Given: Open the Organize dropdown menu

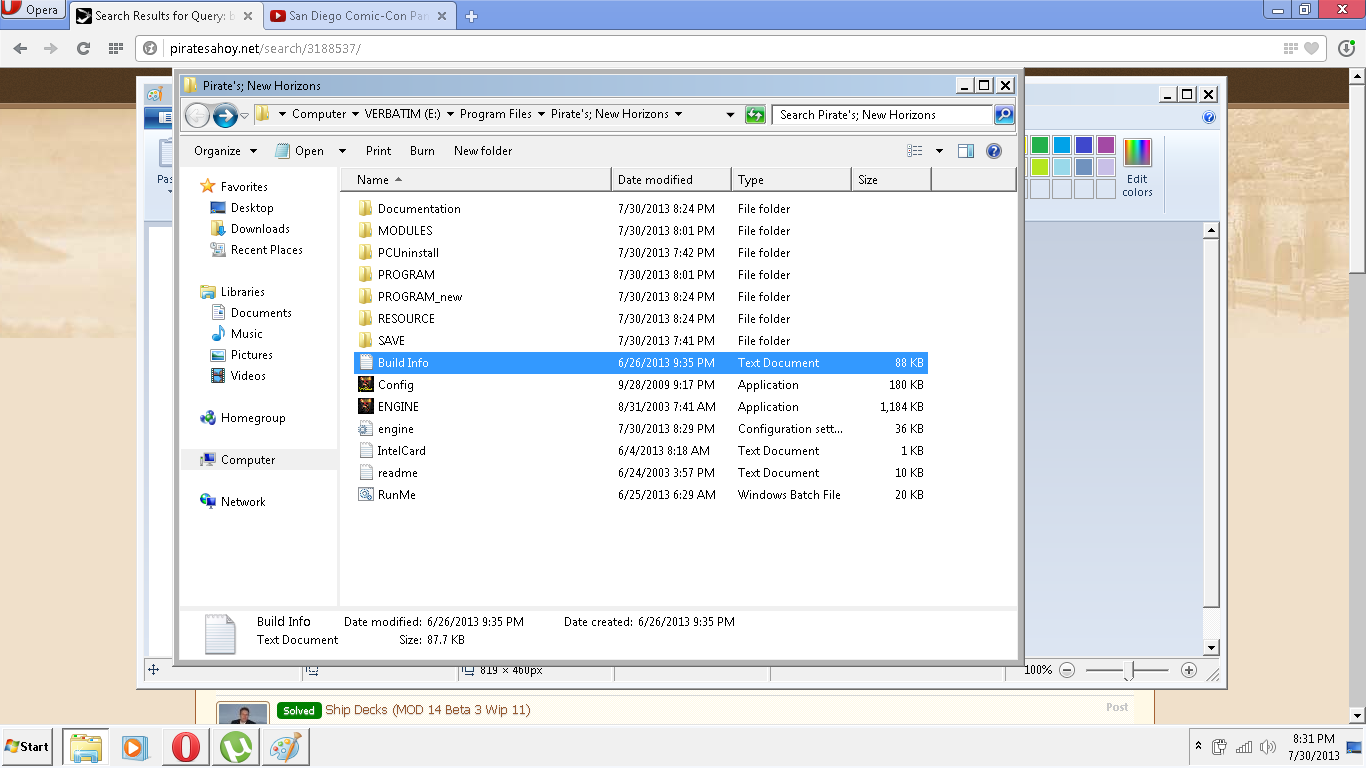Looking at the screenshot, I should click(x=225, y=151).
